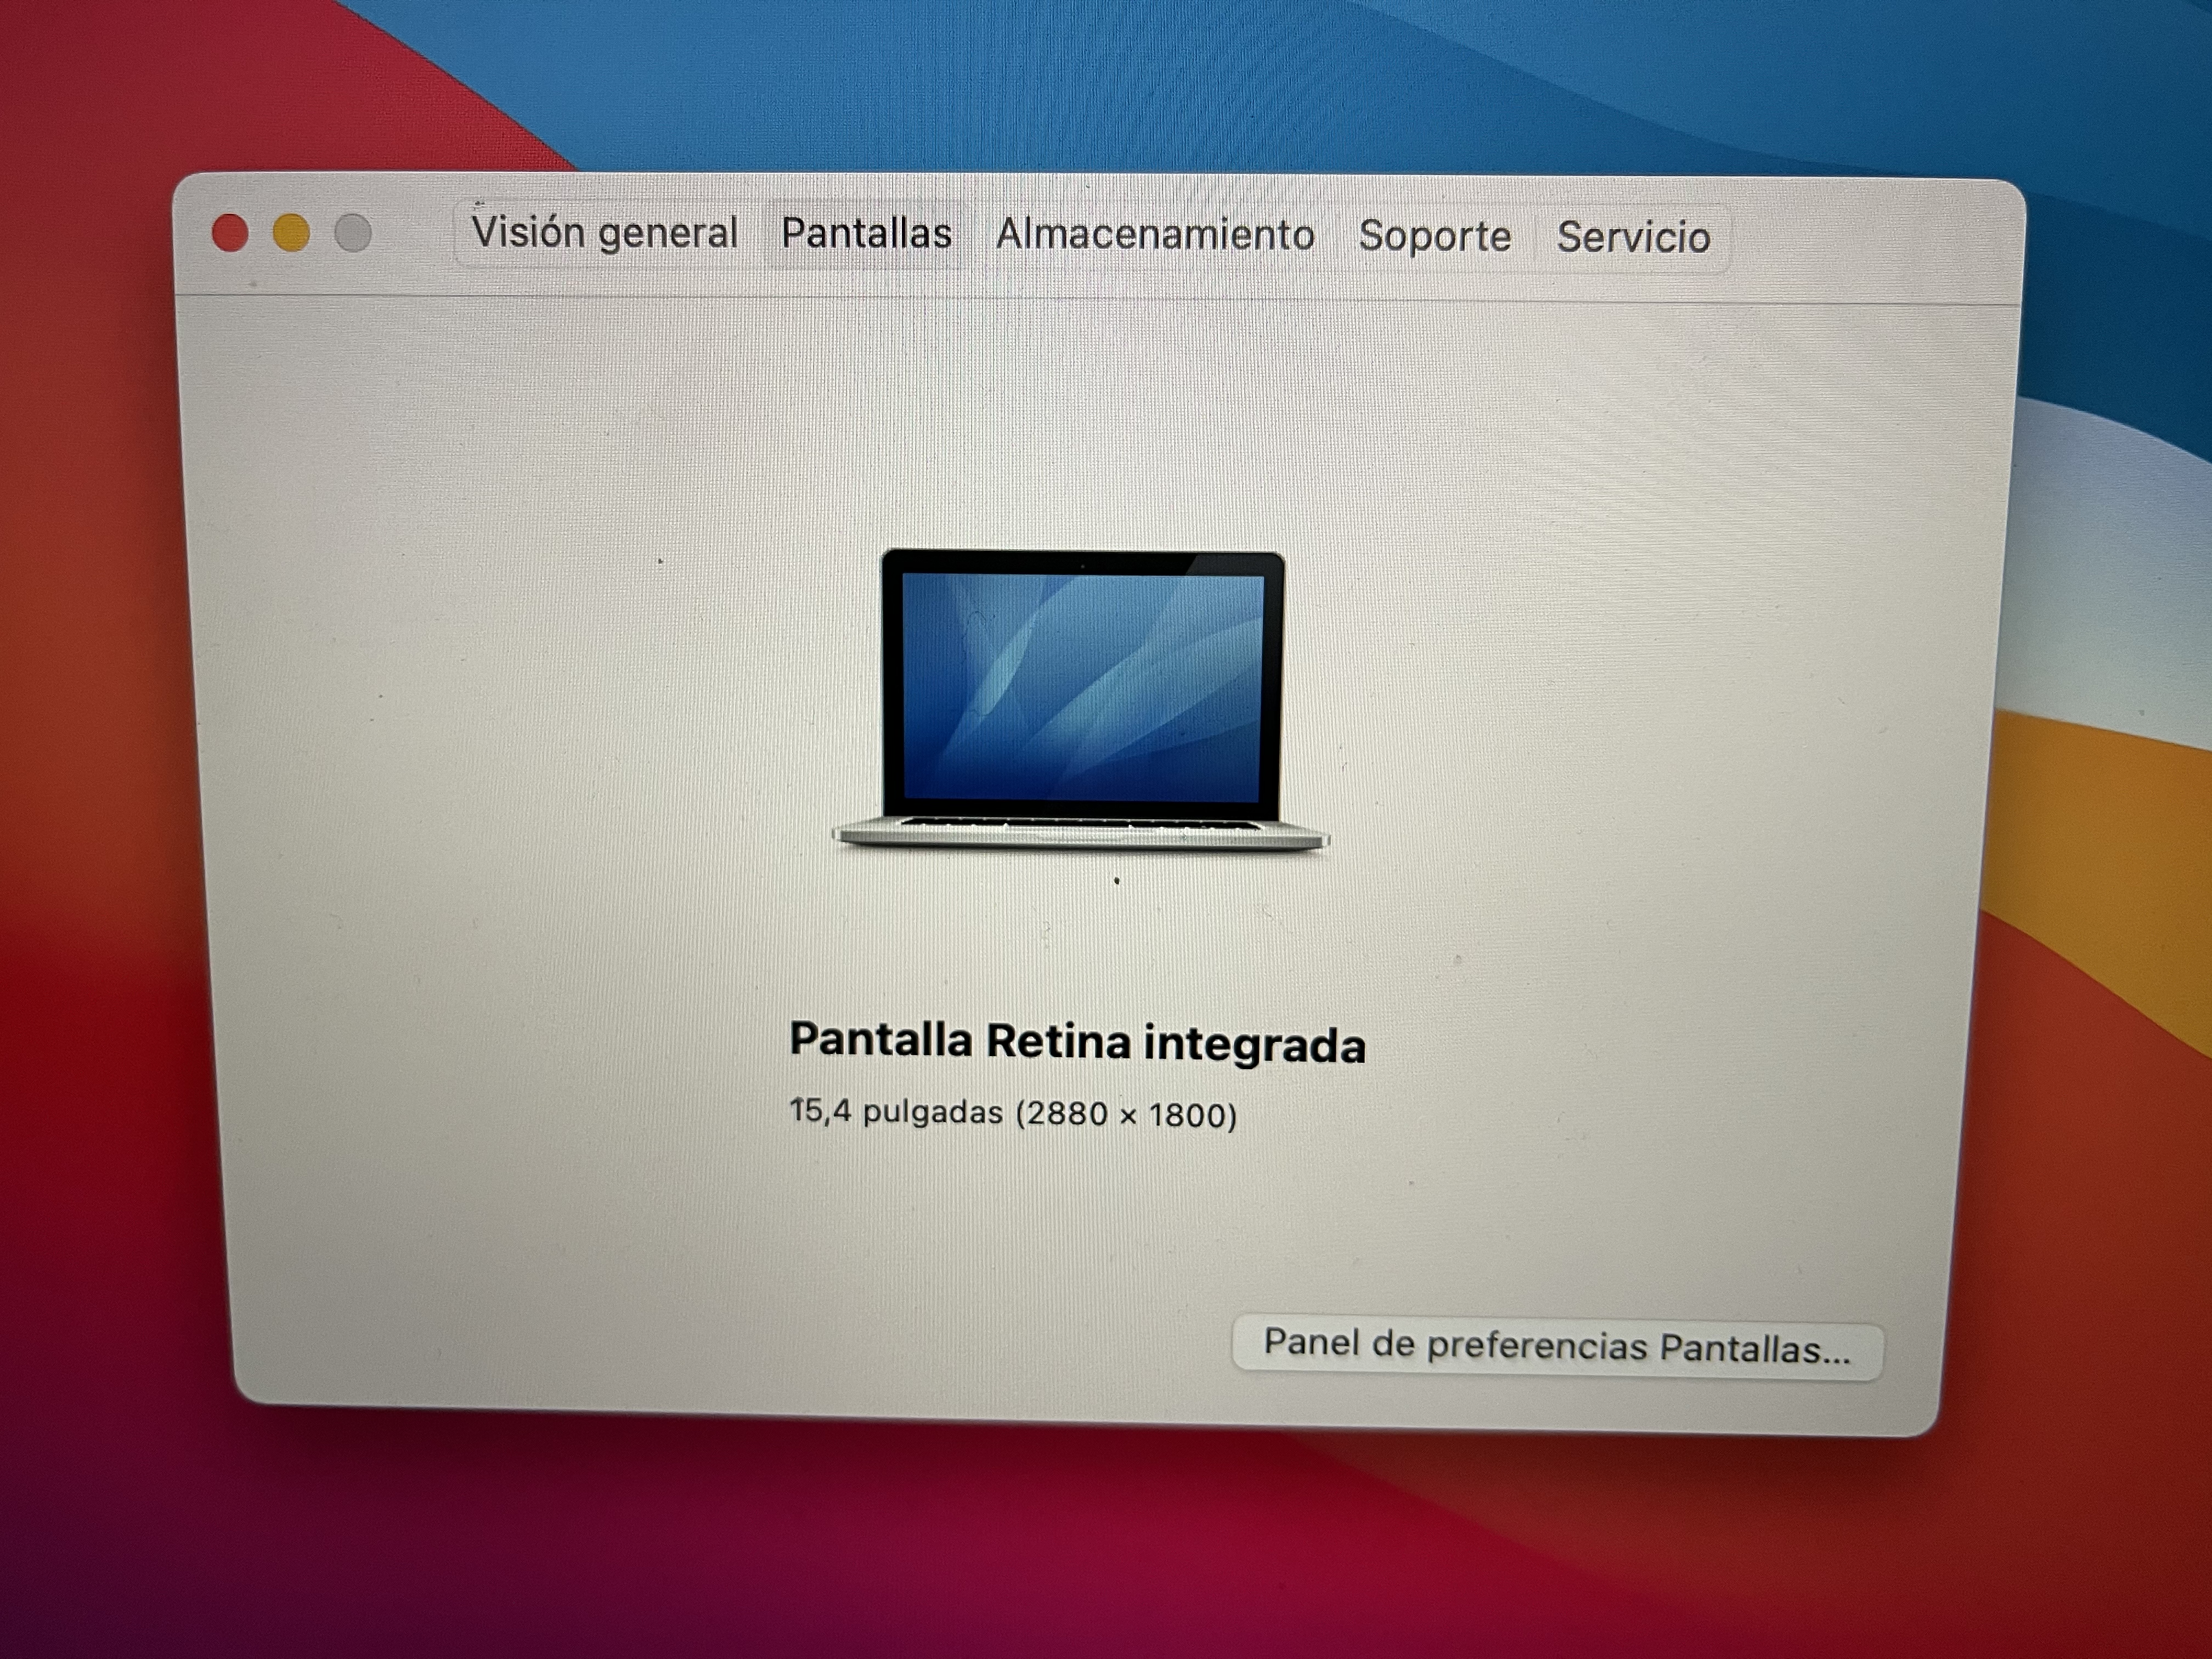
Task: Click the Pantalla Retina integrada heading
Action: 1077,1043
